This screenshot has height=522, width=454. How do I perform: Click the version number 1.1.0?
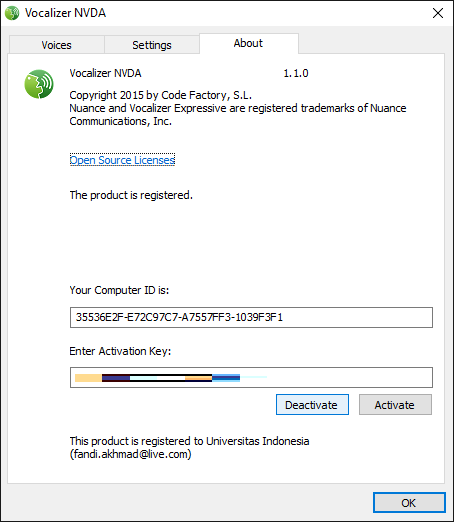pos(296,73)
